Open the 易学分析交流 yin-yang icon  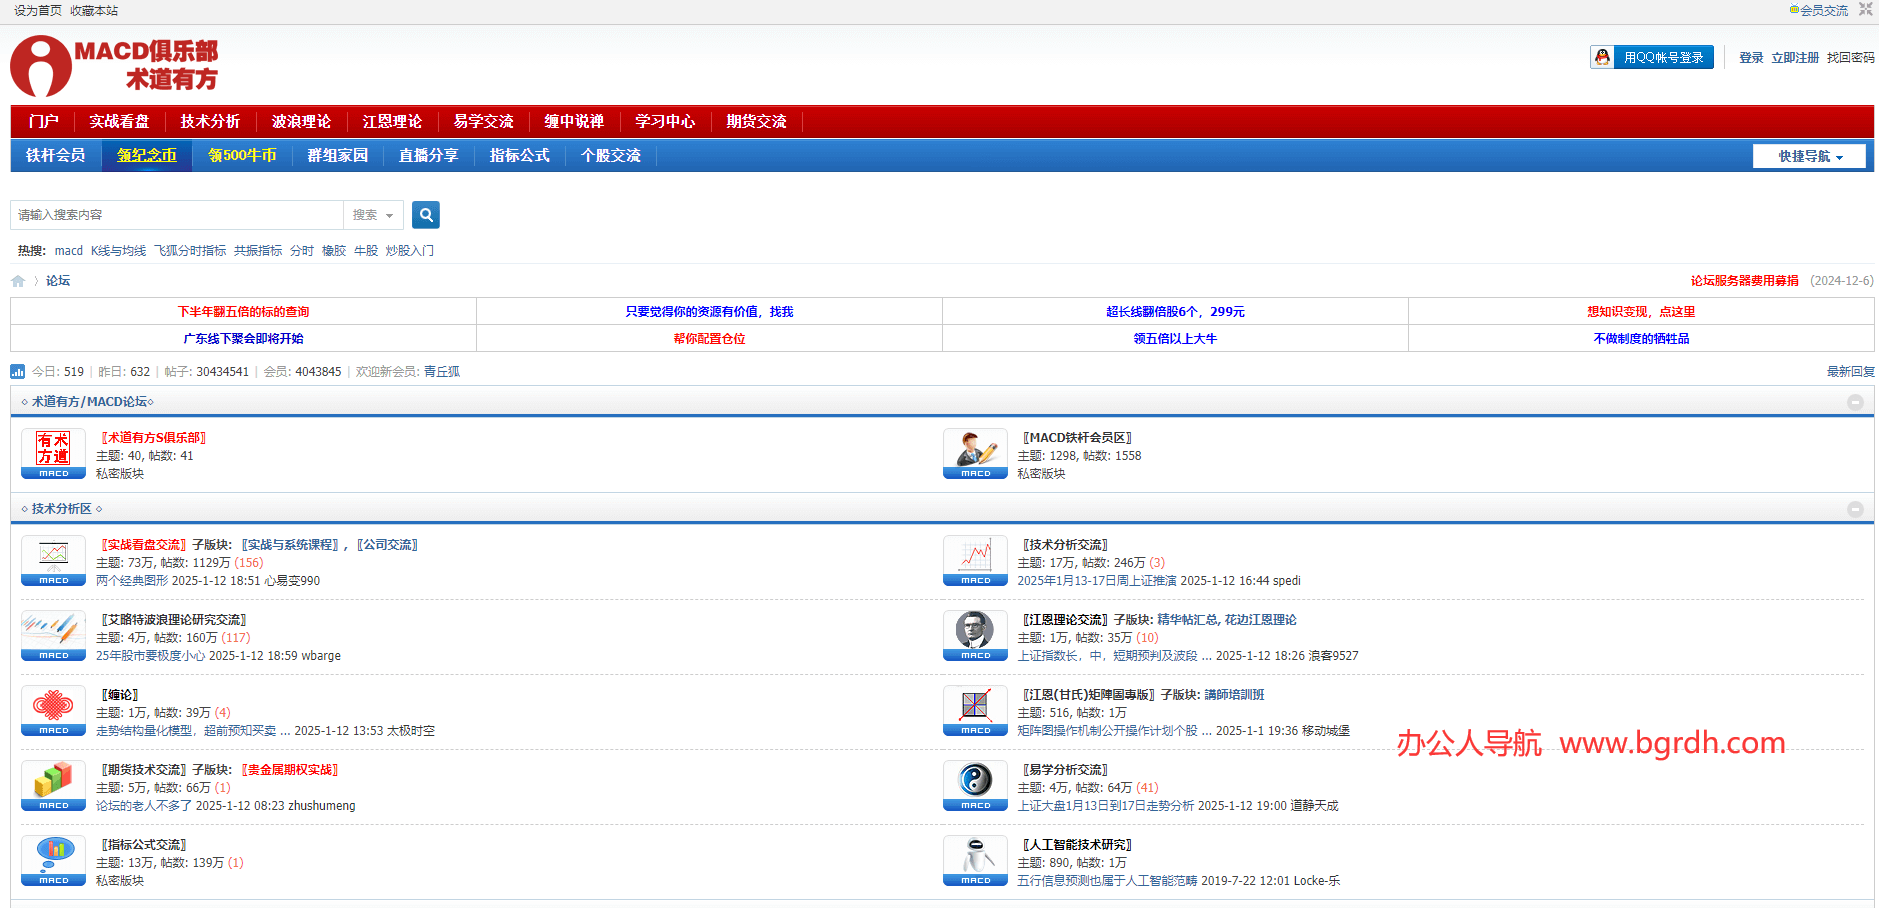pyautogui.click(x=975, y=785)
